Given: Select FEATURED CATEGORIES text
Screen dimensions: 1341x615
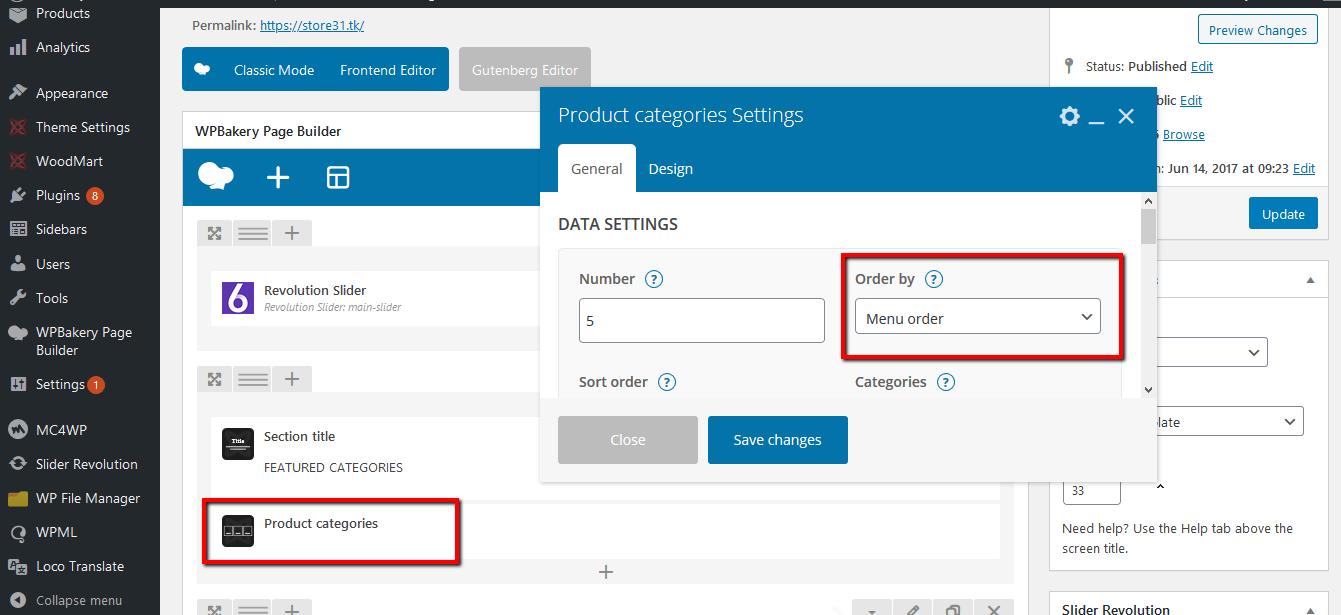Looking at the screenshot, I should point(333,467).
